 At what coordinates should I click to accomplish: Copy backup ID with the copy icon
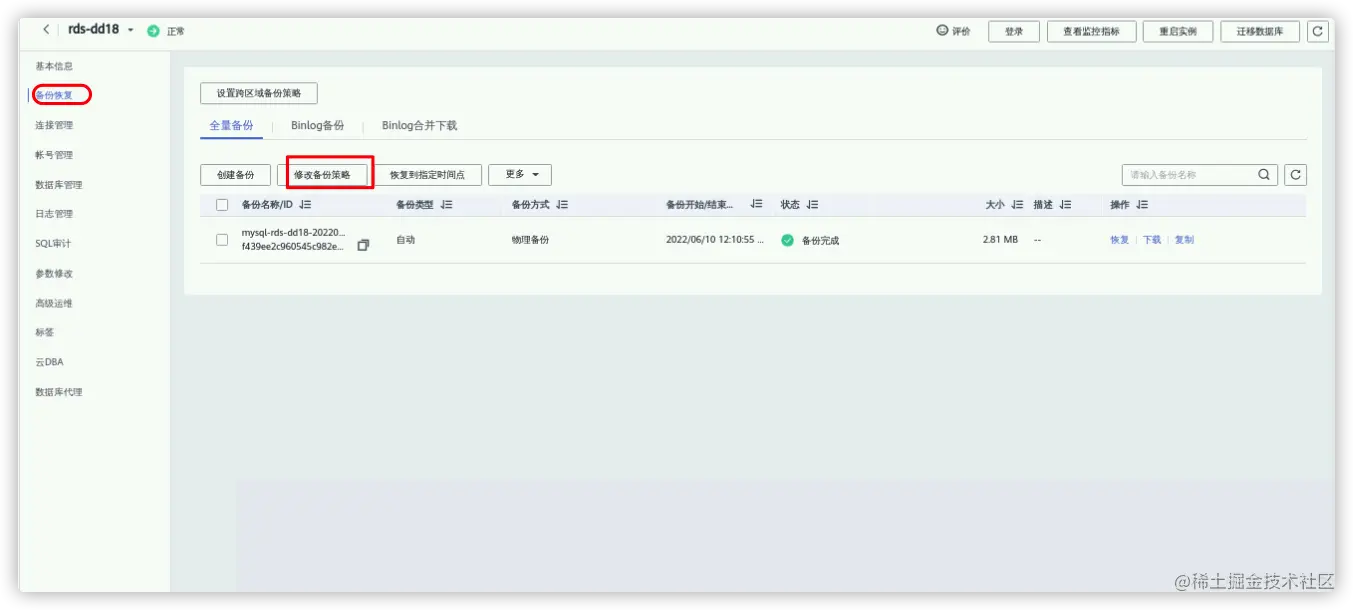363,245
